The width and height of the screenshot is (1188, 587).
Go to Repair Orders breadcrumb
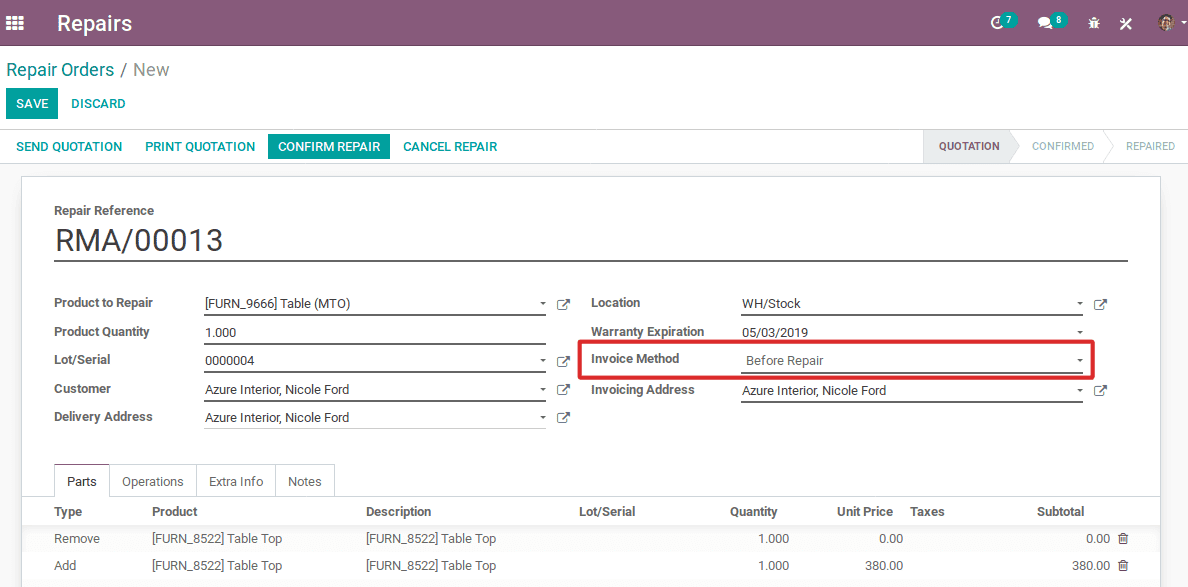click(x=60, y=70)
